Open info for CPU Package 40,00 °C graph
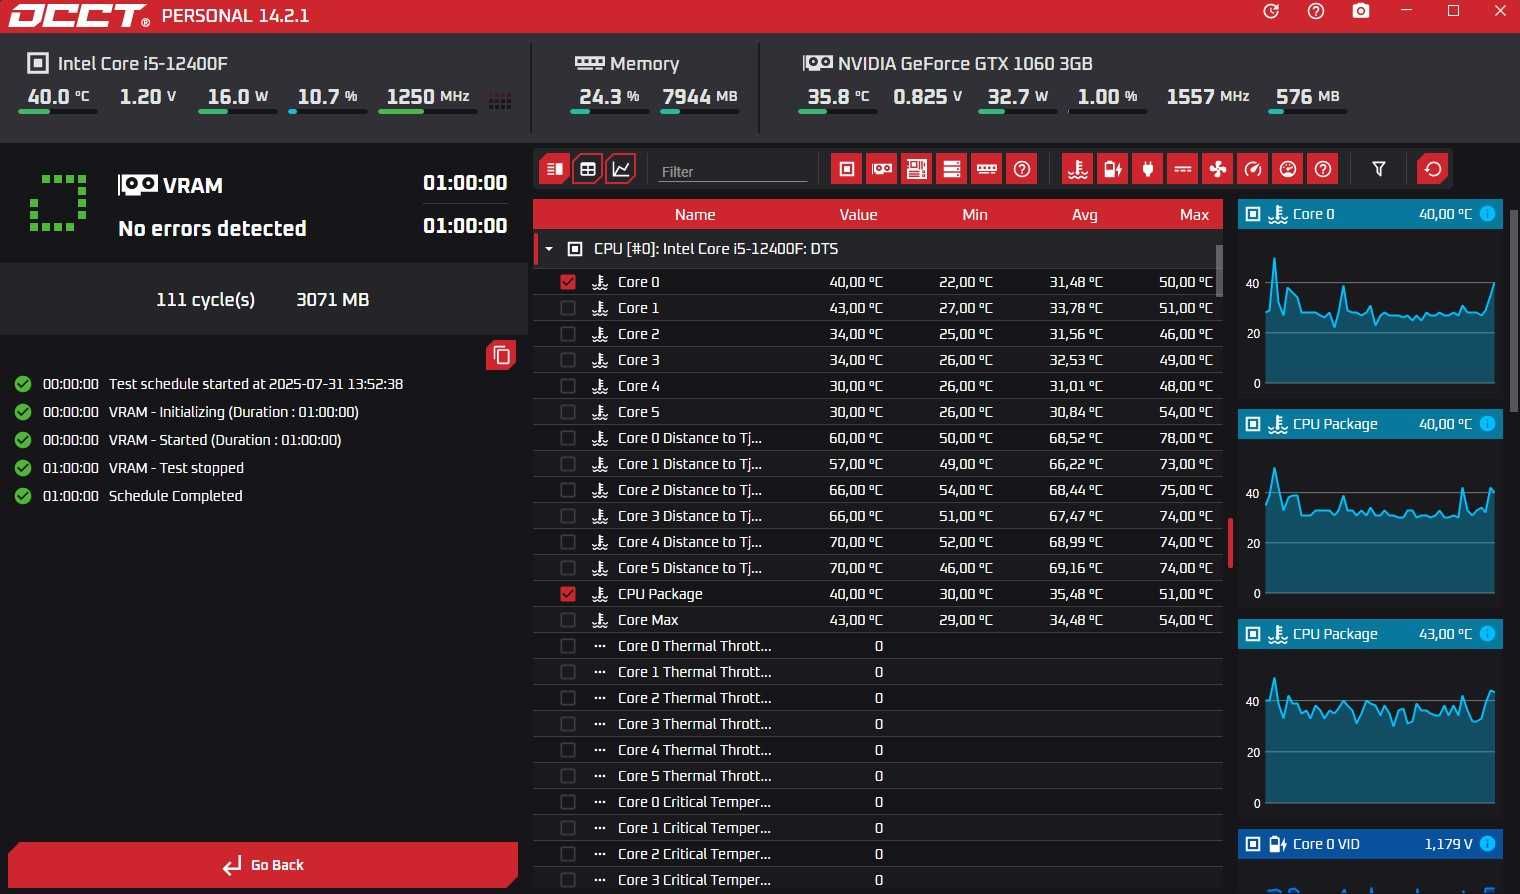The height and width of the screenshot is (894, 1520). coord(1487,424)
